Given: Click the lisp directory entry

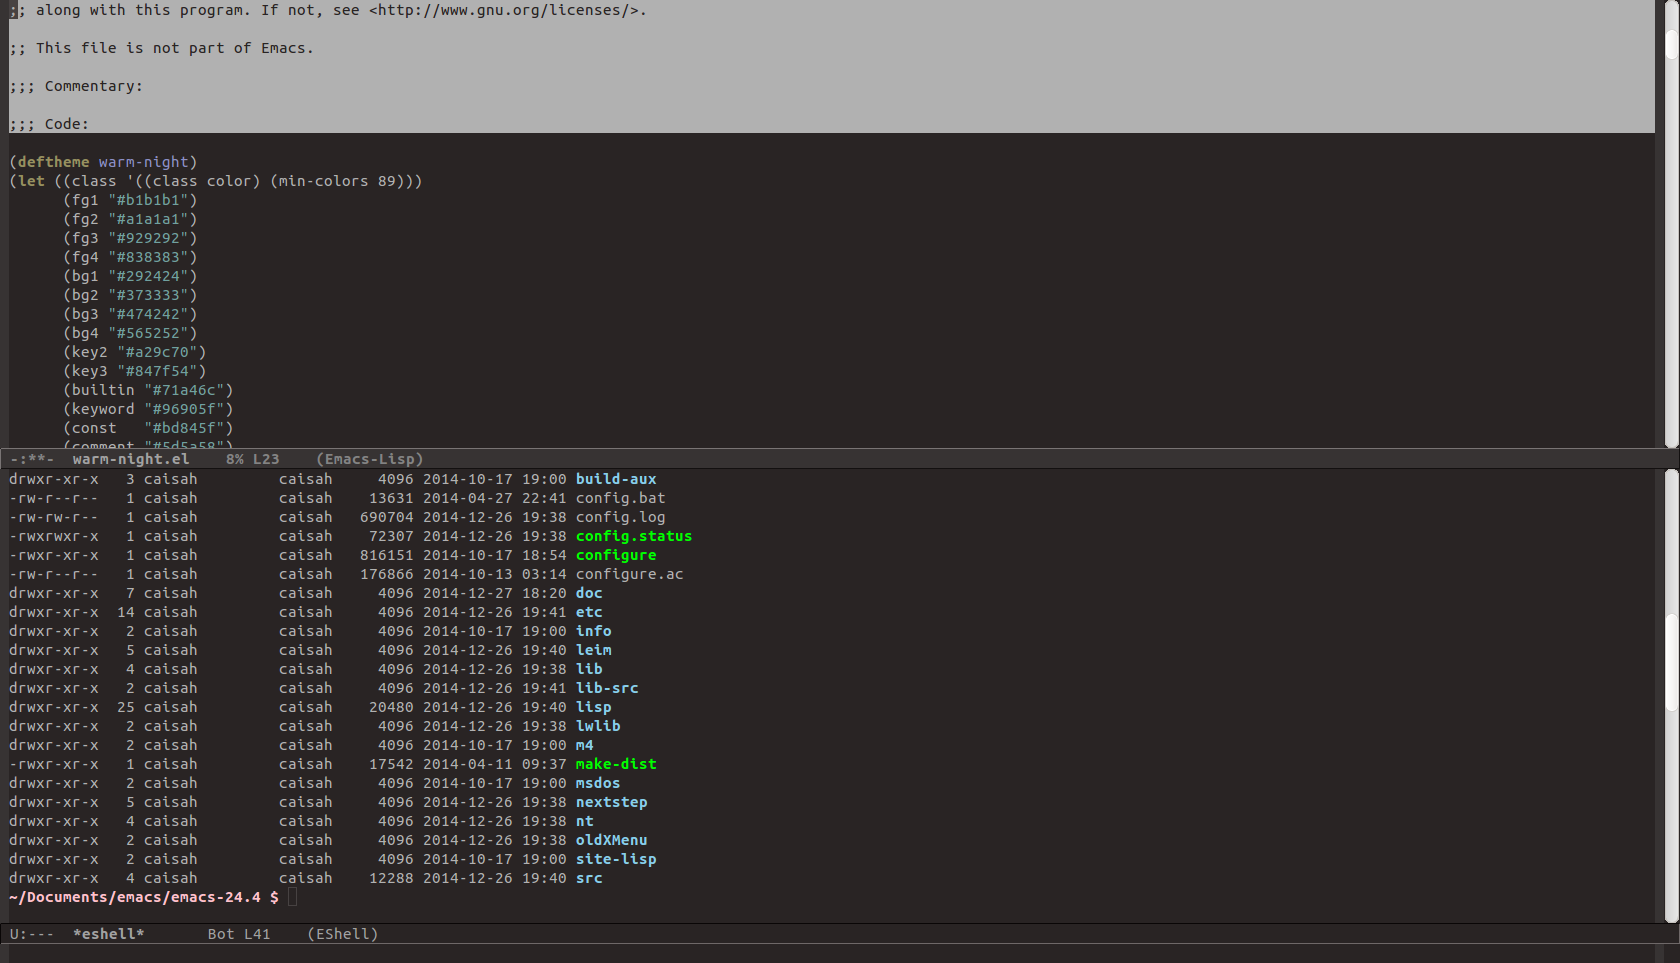Looking at the screenshot, I should pos(593,707).
